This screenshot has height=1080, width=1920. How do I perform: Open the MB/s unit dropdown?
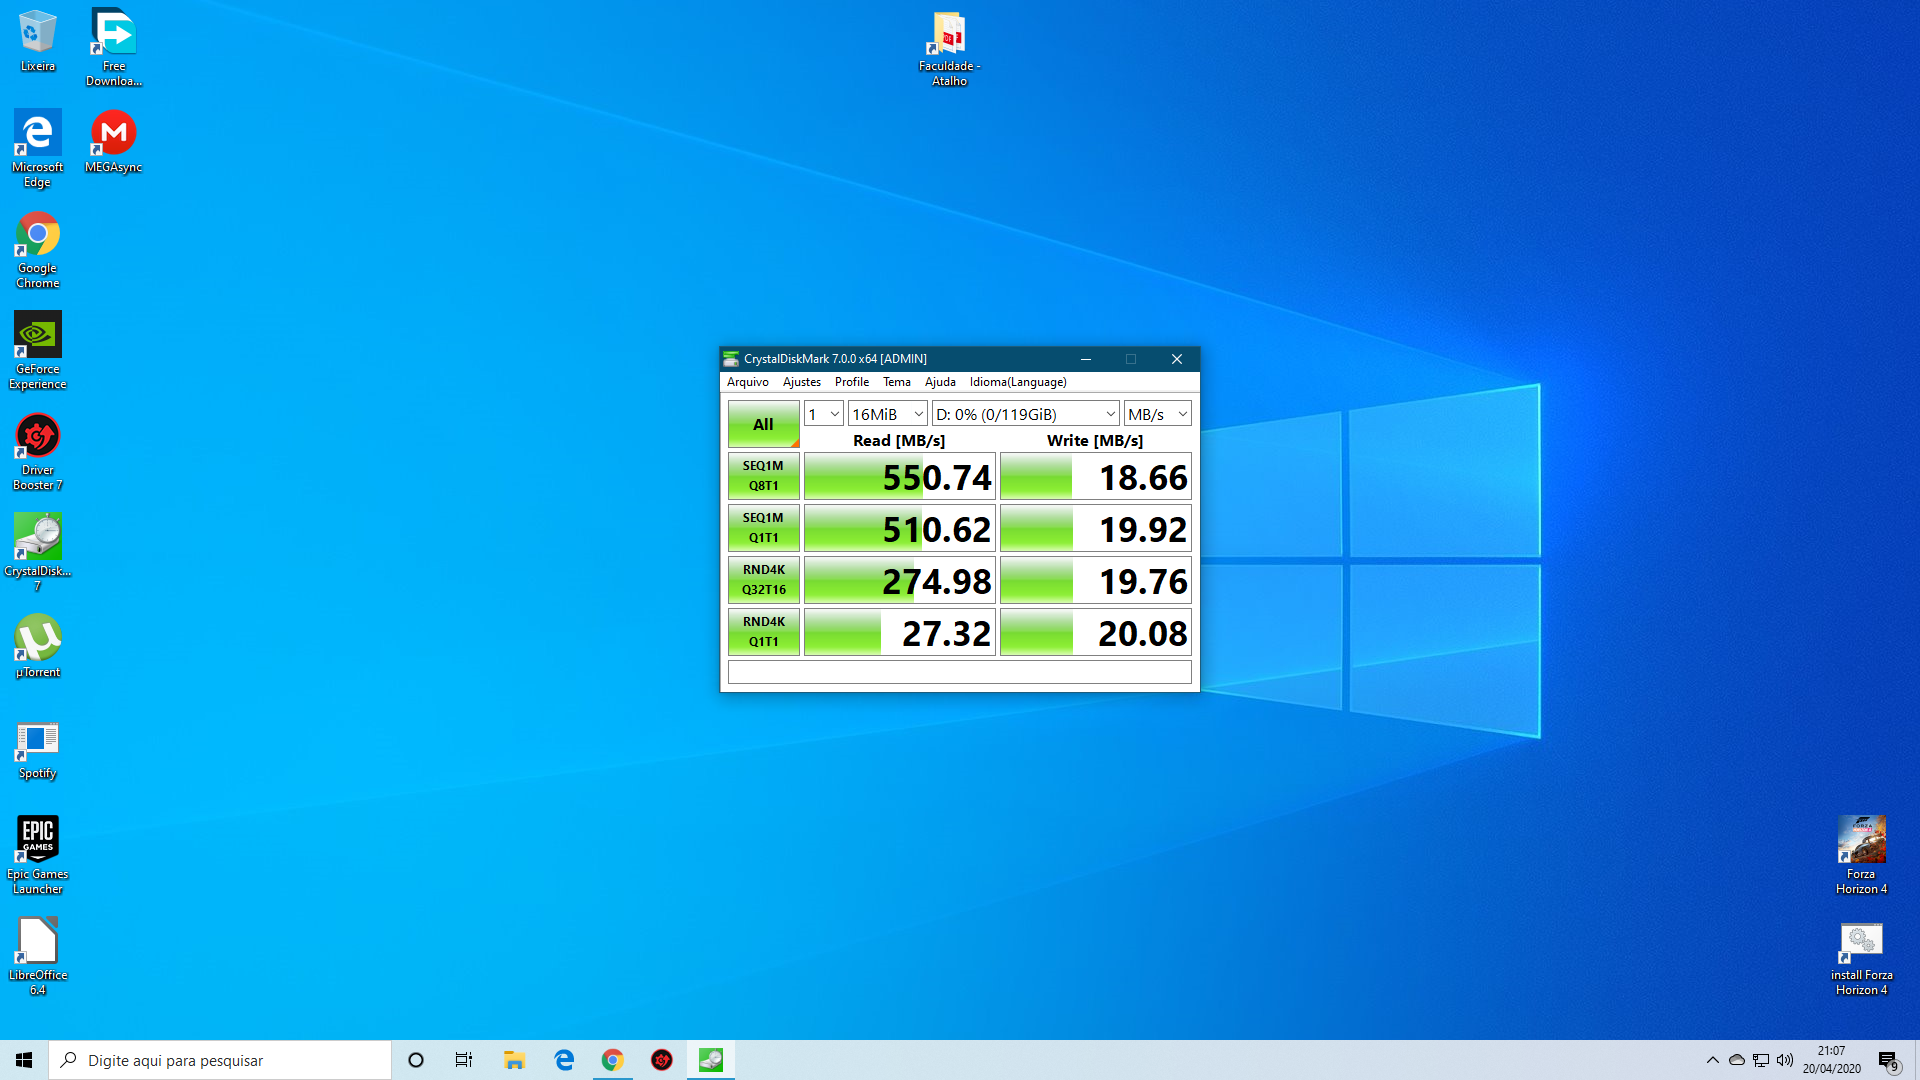click(1158, 414)
